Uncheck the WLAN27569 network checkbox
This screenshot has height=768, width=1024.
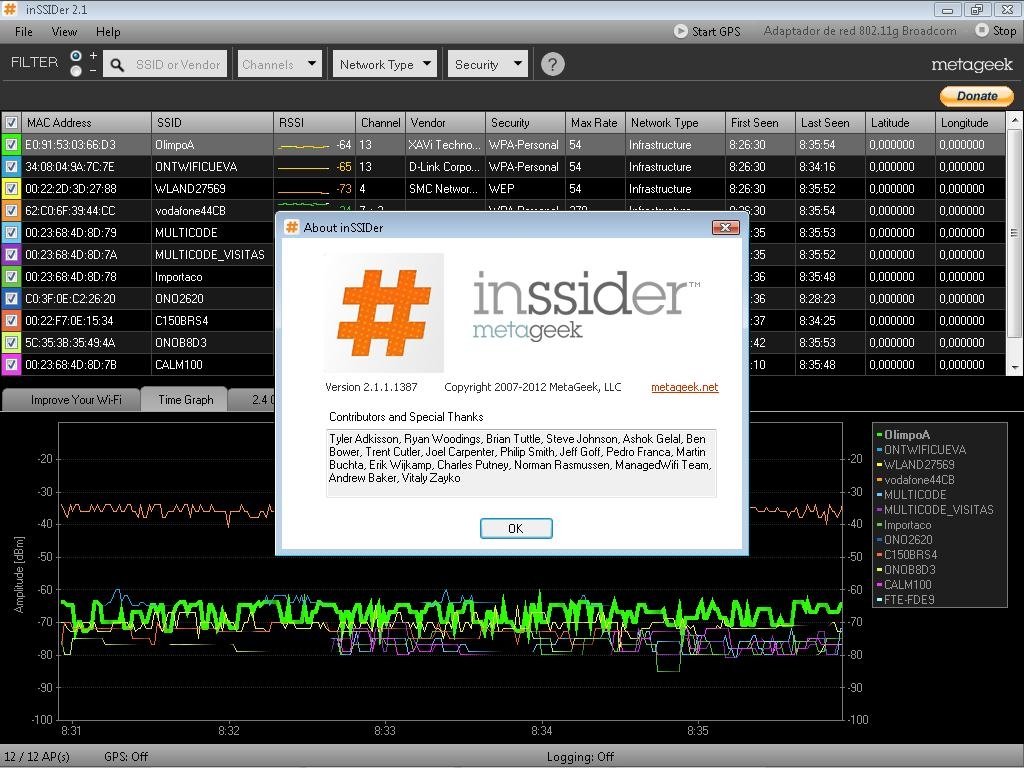(x=11, y=189)
